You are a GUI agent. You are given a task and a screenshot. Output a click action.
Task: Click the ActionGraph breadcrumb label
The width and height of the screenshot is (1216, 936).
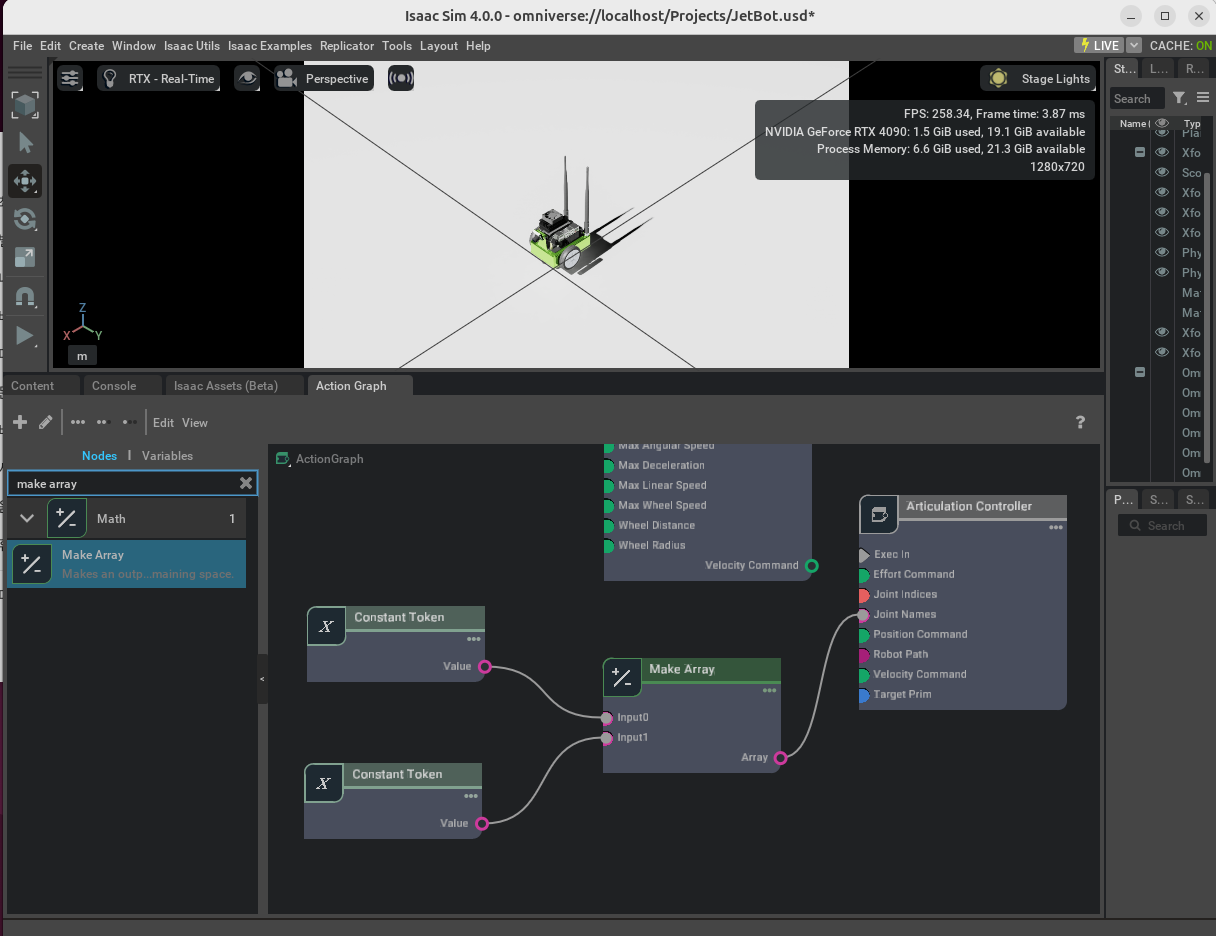[329, 459]
